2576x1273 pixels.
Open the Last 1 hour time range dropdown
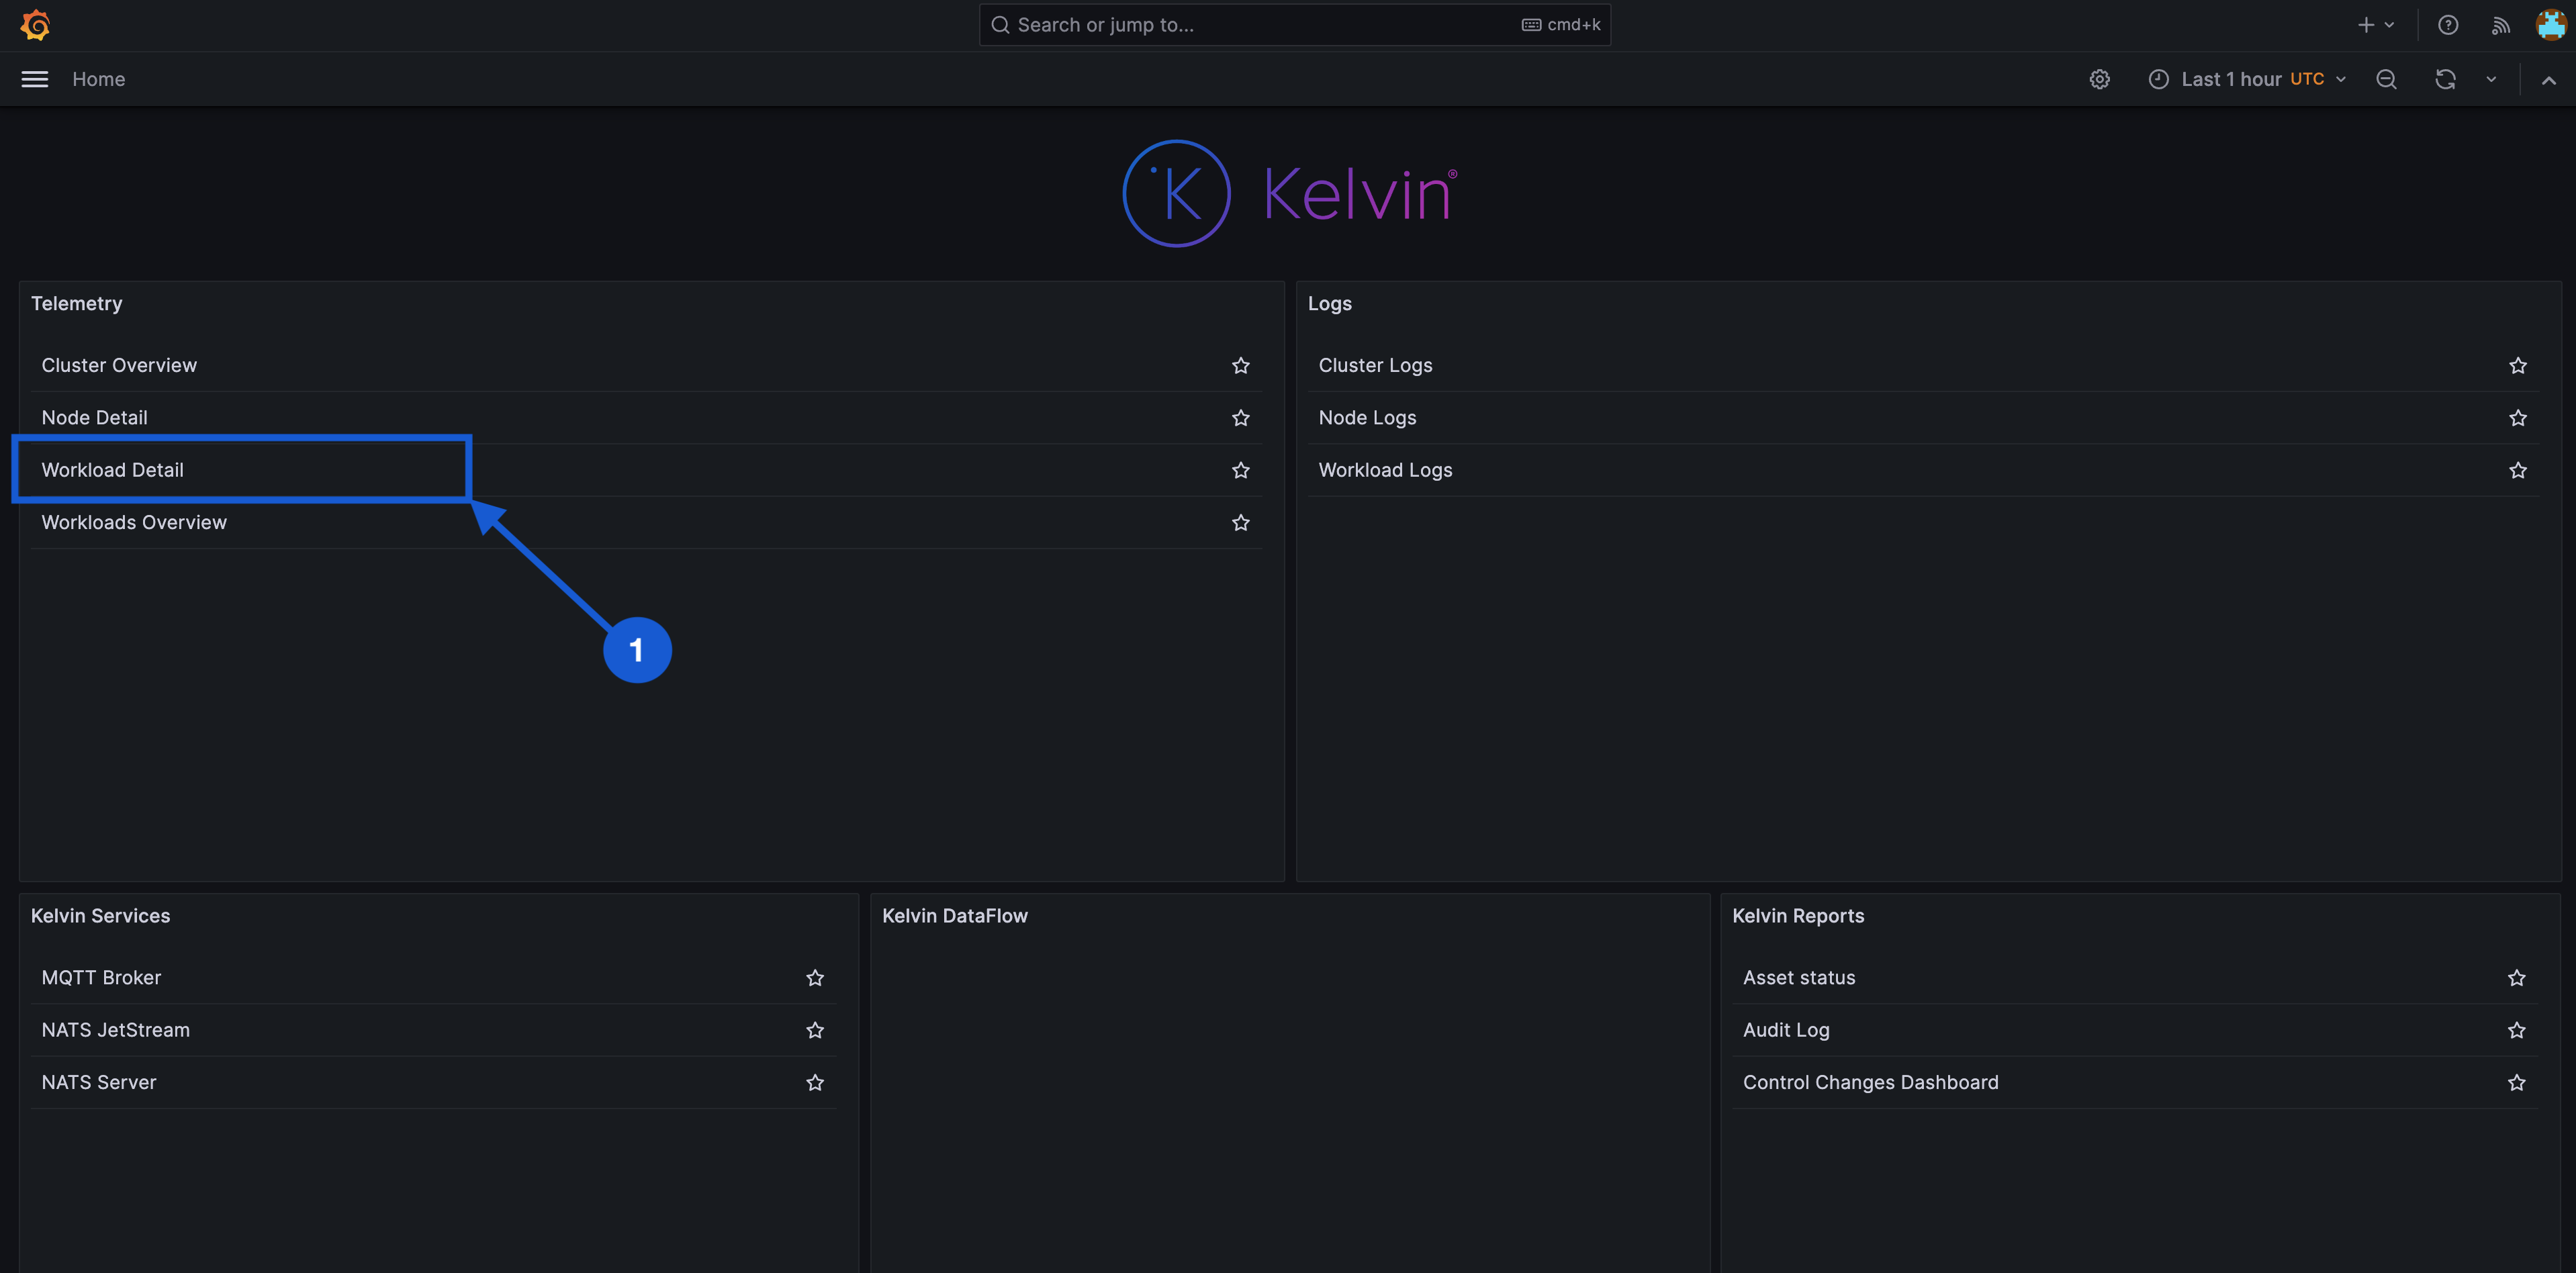click(2246, 79)
